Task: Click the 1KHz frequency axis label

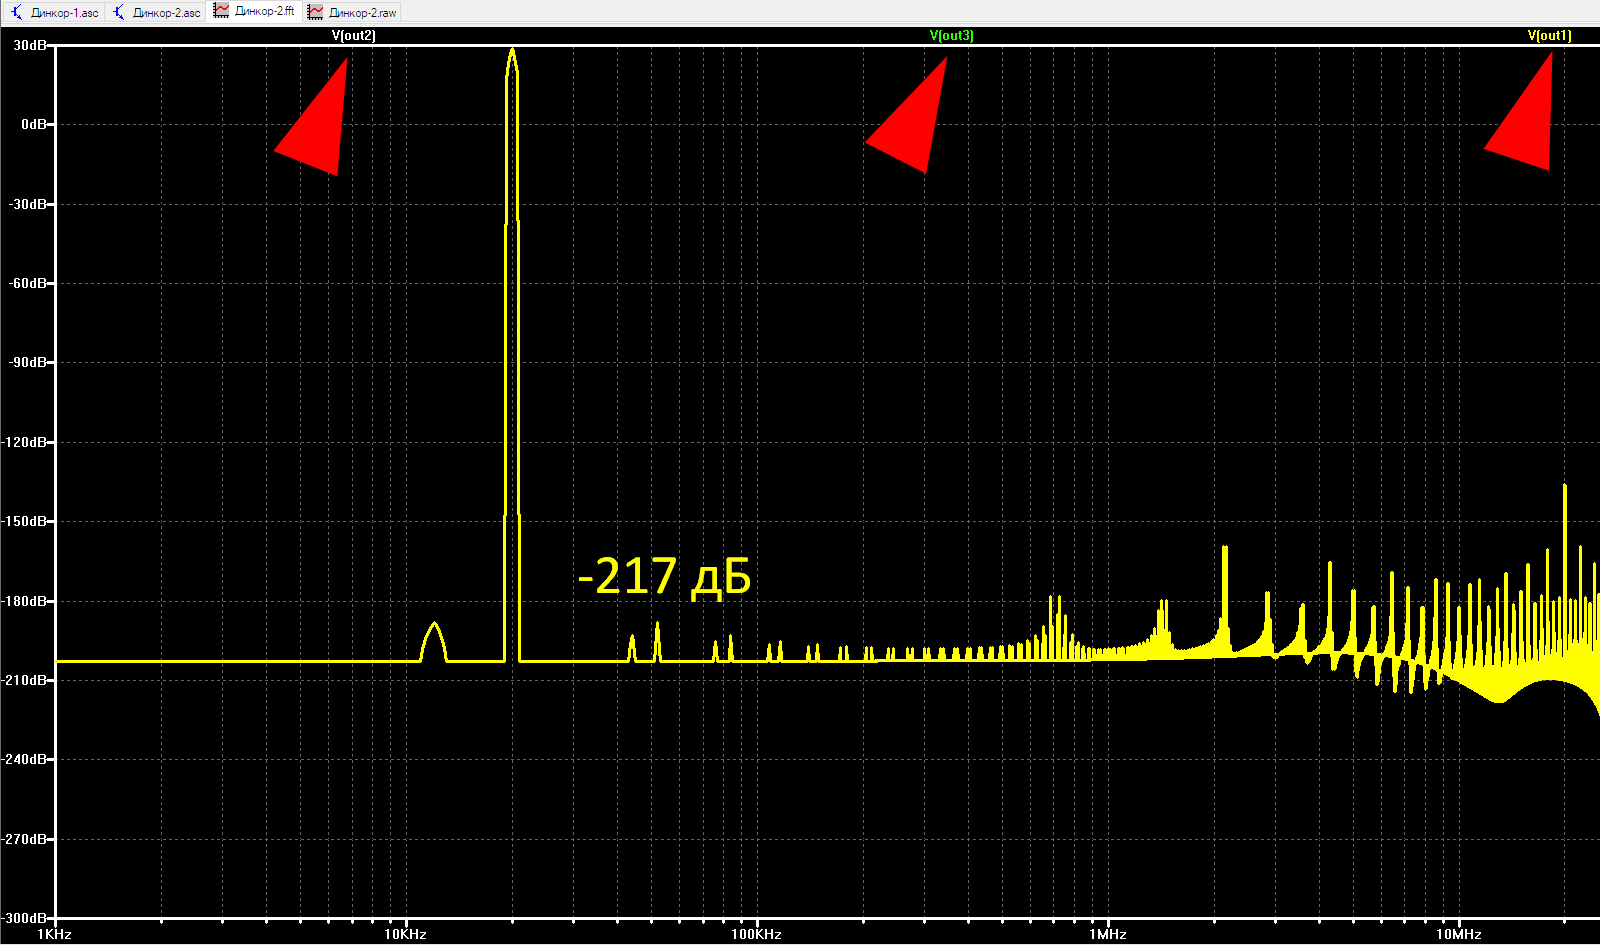Action: click(x=54, y=934)
